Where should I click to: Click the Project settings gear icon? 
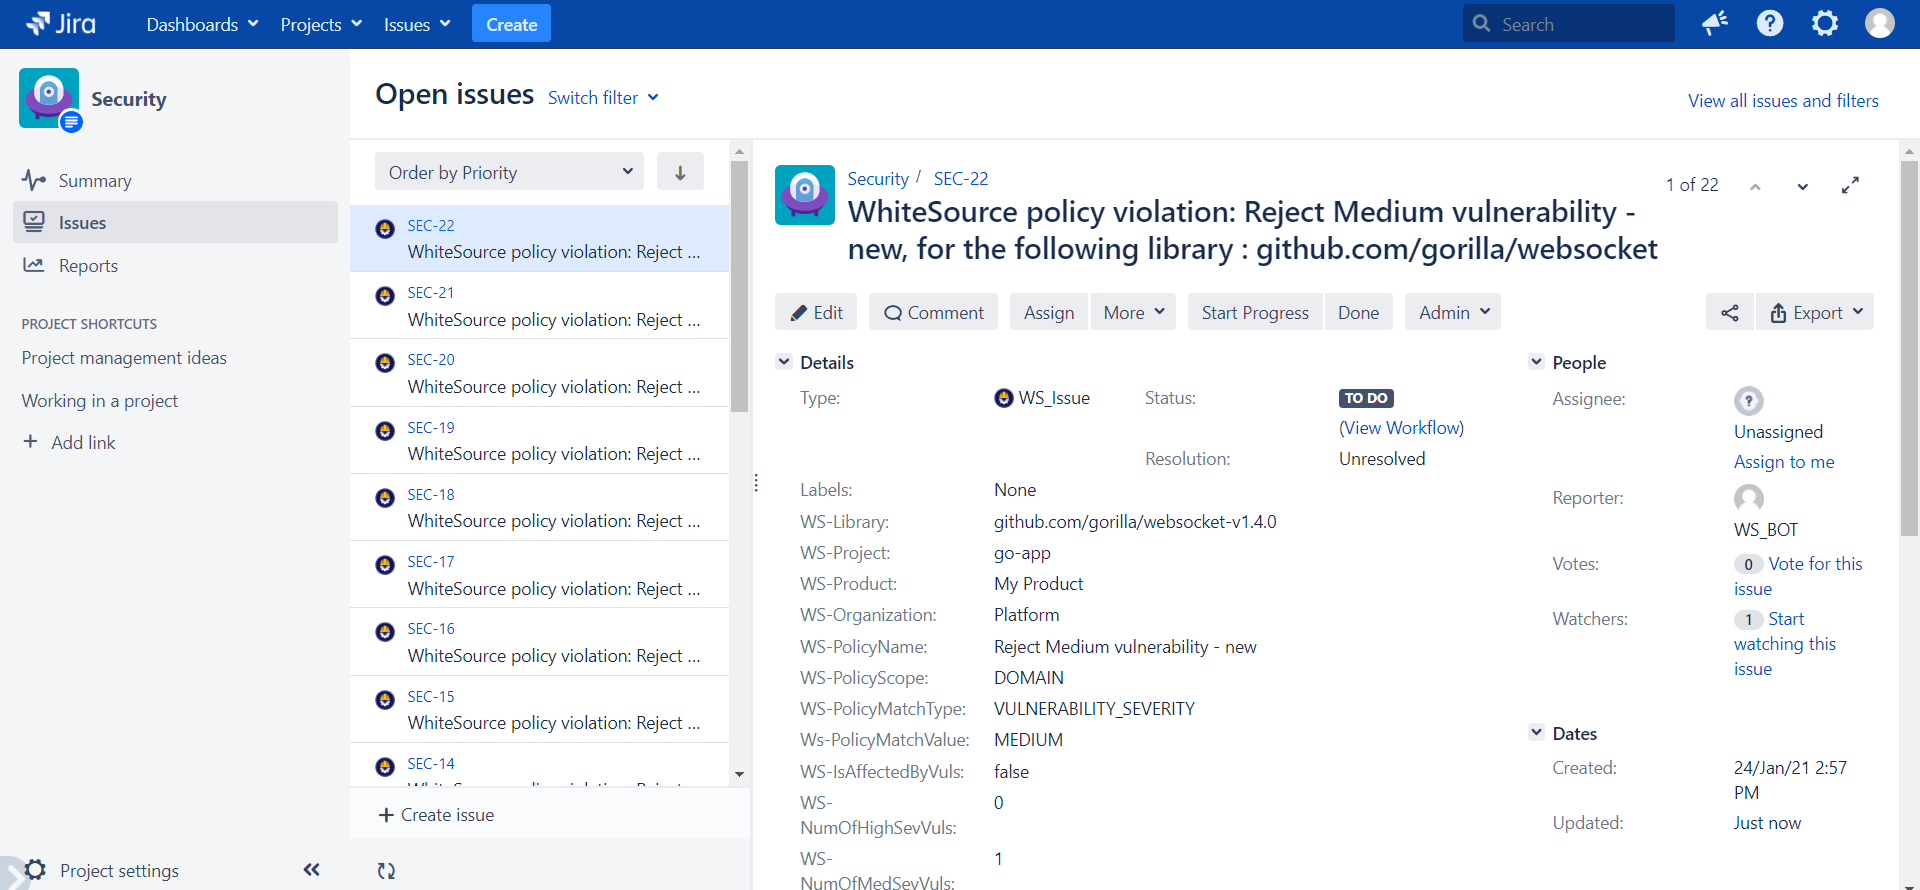tap(35, 870)
